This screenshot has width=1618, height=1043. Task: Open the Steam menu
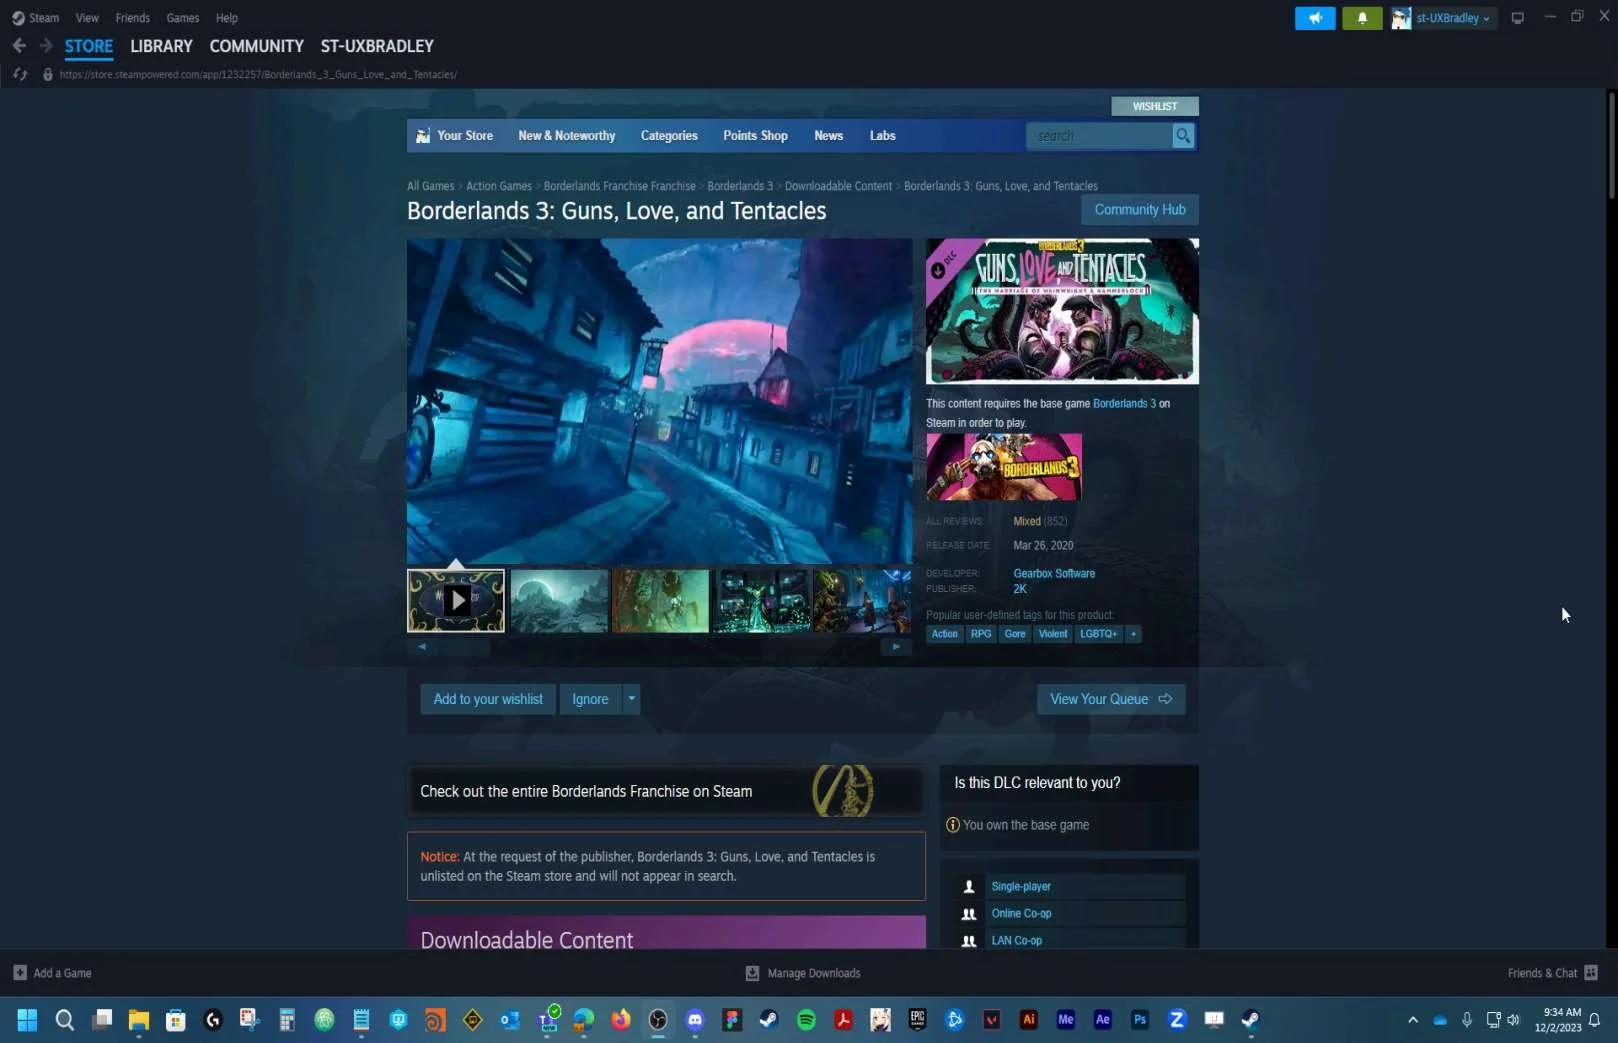(x=35, y=18)
